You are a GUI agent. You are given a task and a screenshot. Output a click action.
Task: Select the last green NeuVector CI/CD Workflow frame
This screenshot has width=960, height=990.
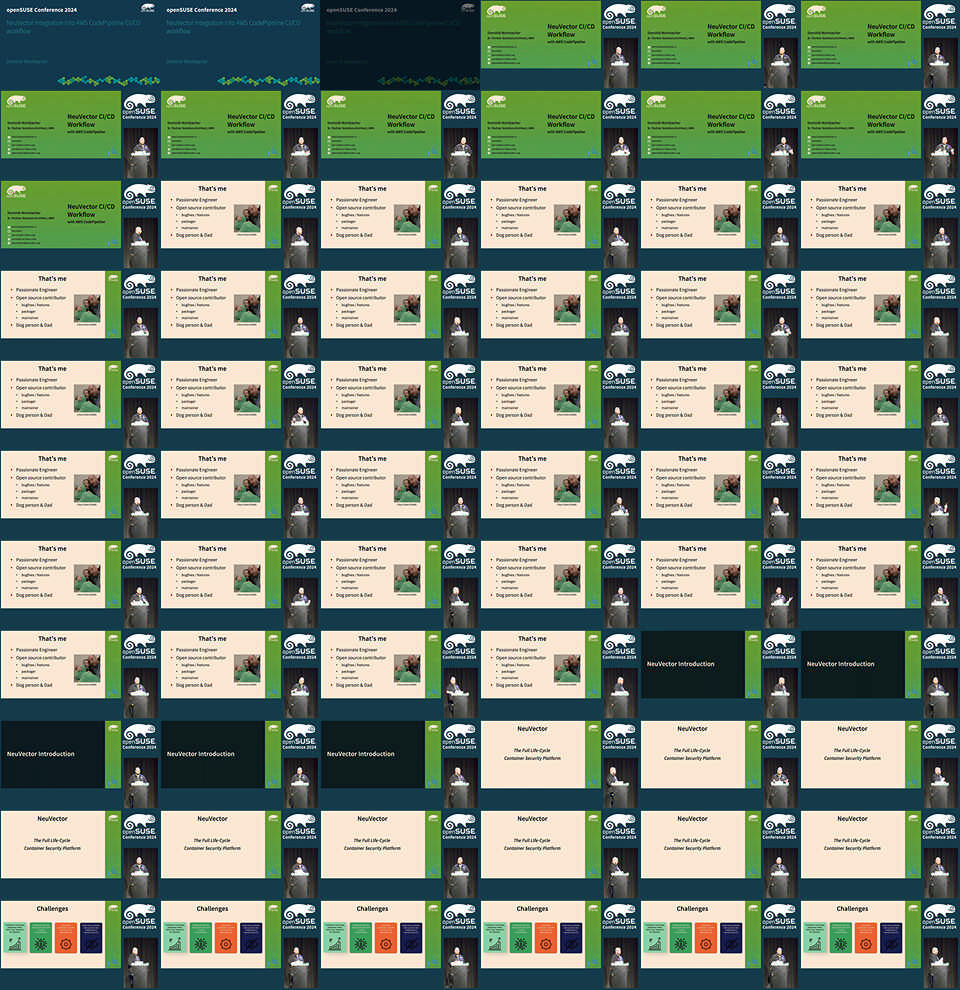[x=80, y=224]
